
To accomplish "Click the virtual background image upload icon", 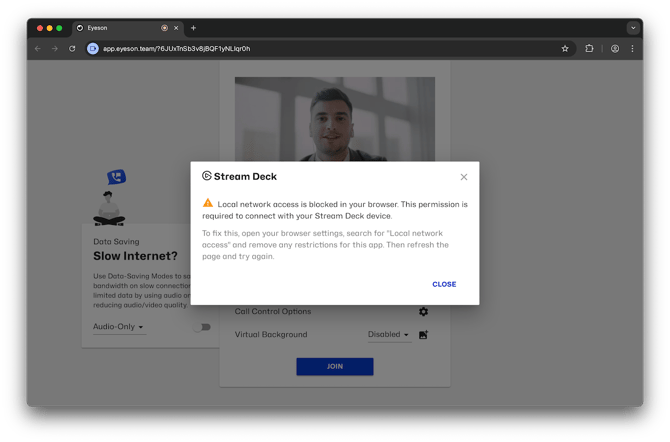I will pyautogui.click(x=423, y=335).
